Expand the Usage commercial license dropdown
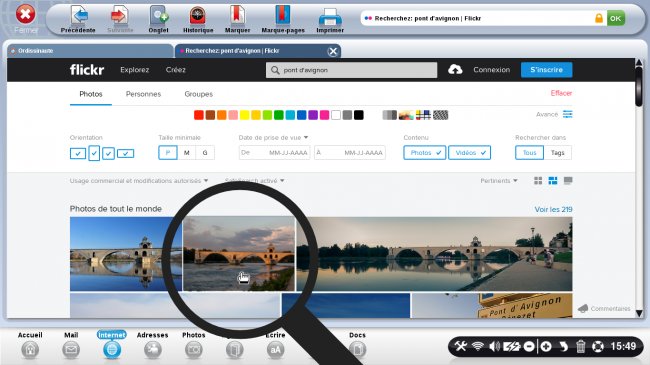The width and height of the screenshot is (650, 365). coord(139,181)
